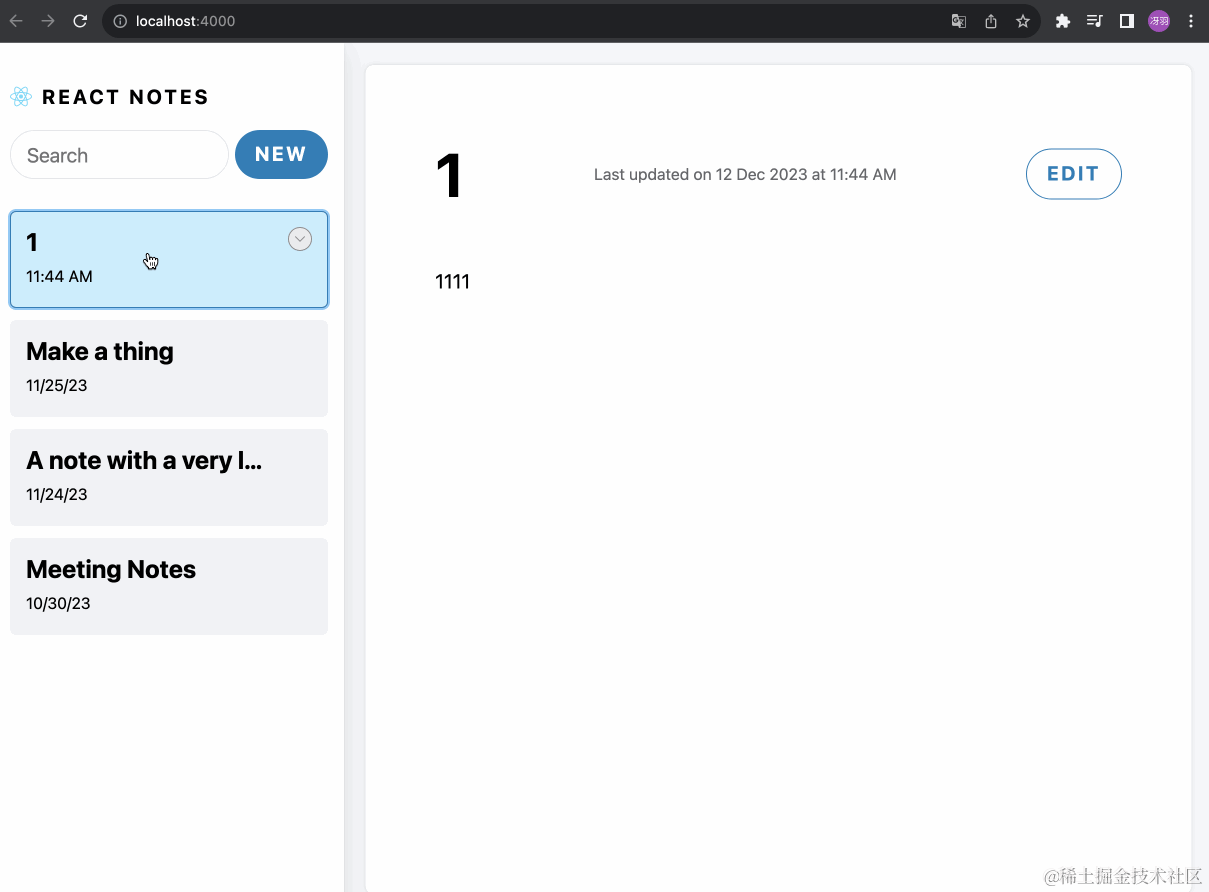Create a note with the NEW button

281,154
